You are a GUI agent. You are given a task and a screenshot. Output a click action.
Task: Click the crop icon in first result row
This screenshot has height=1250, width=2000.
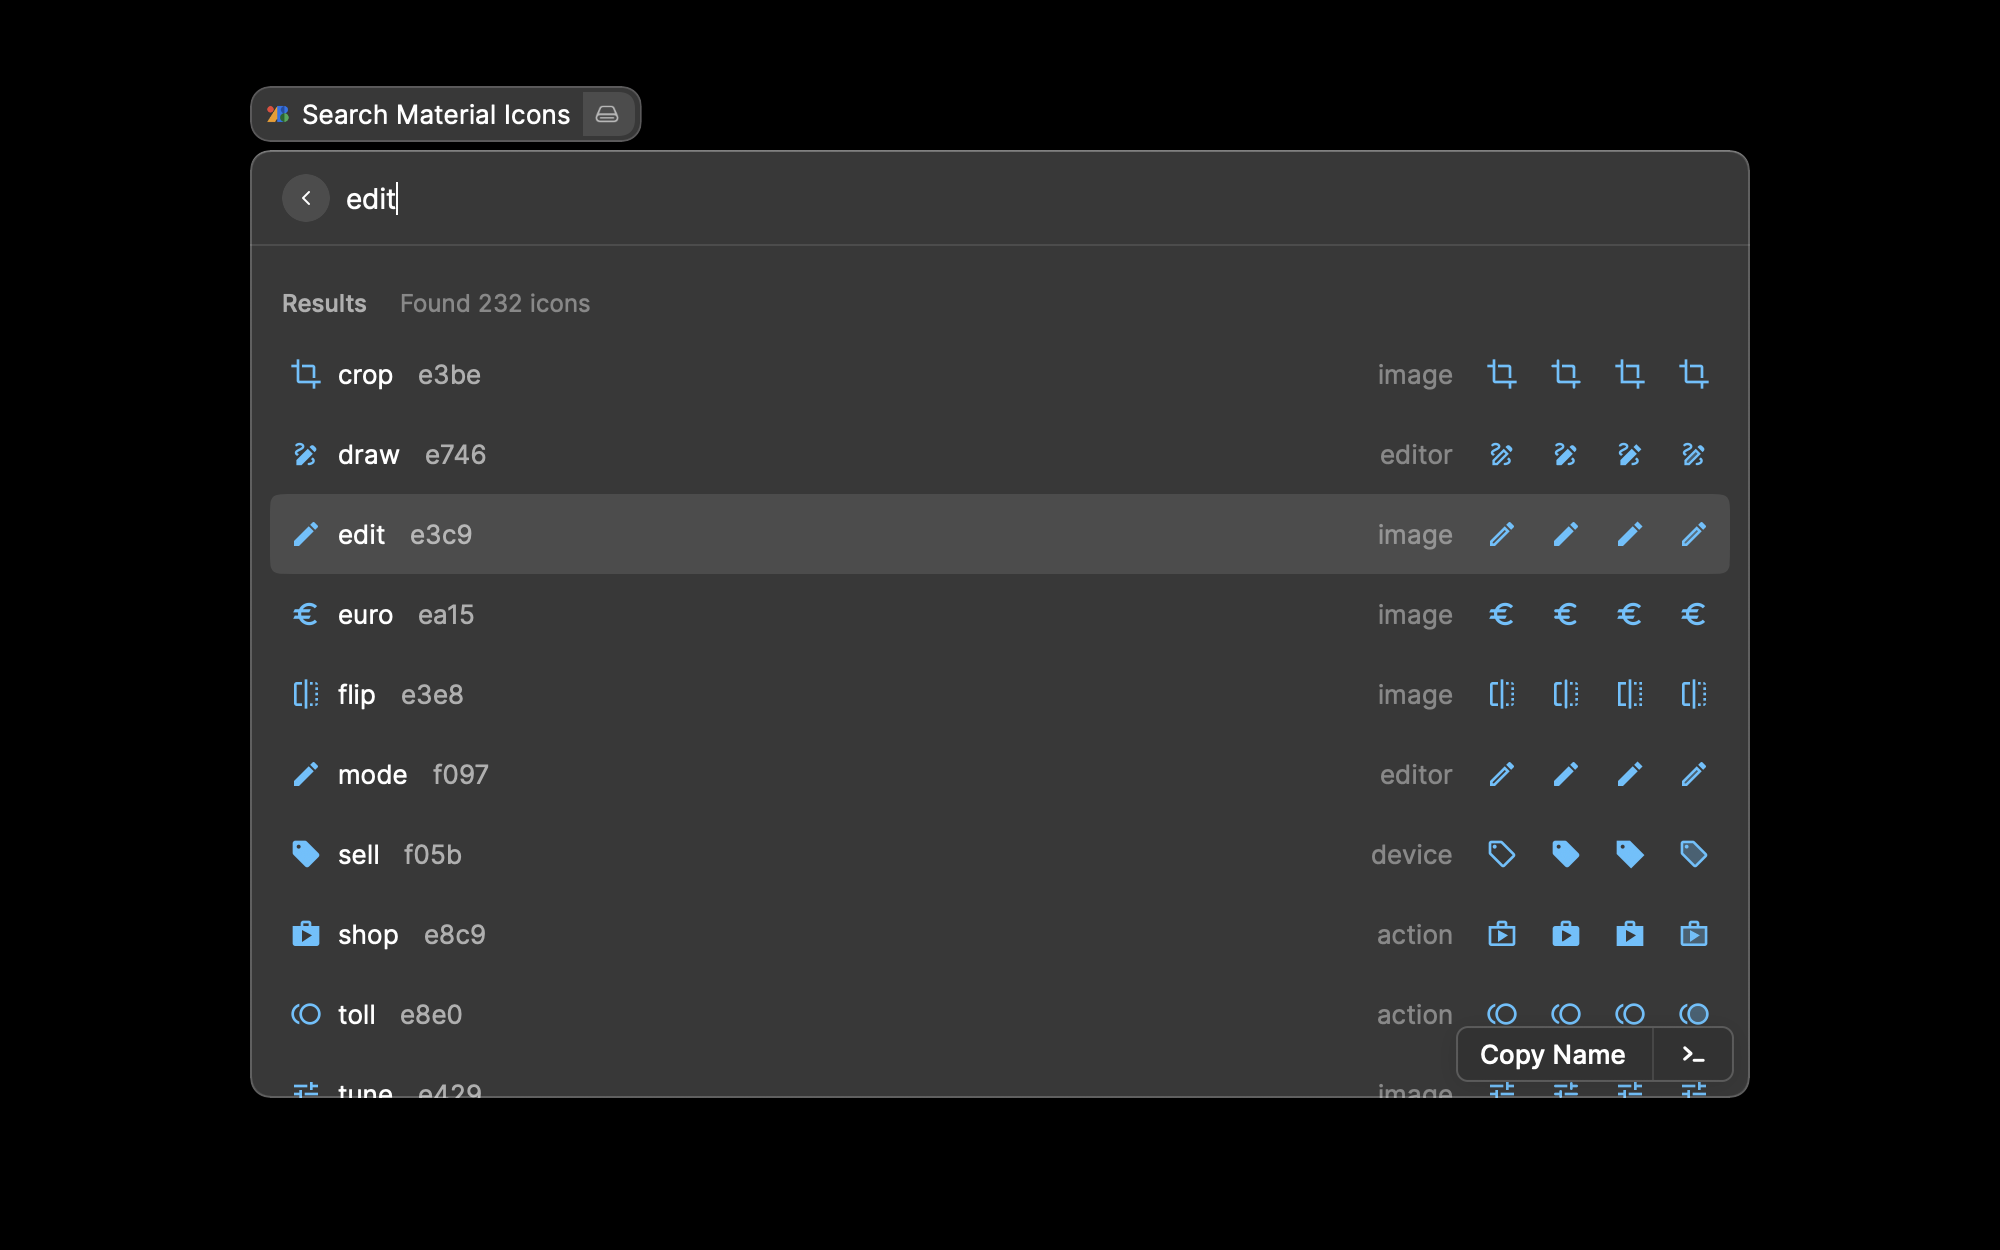coord(305,375)
